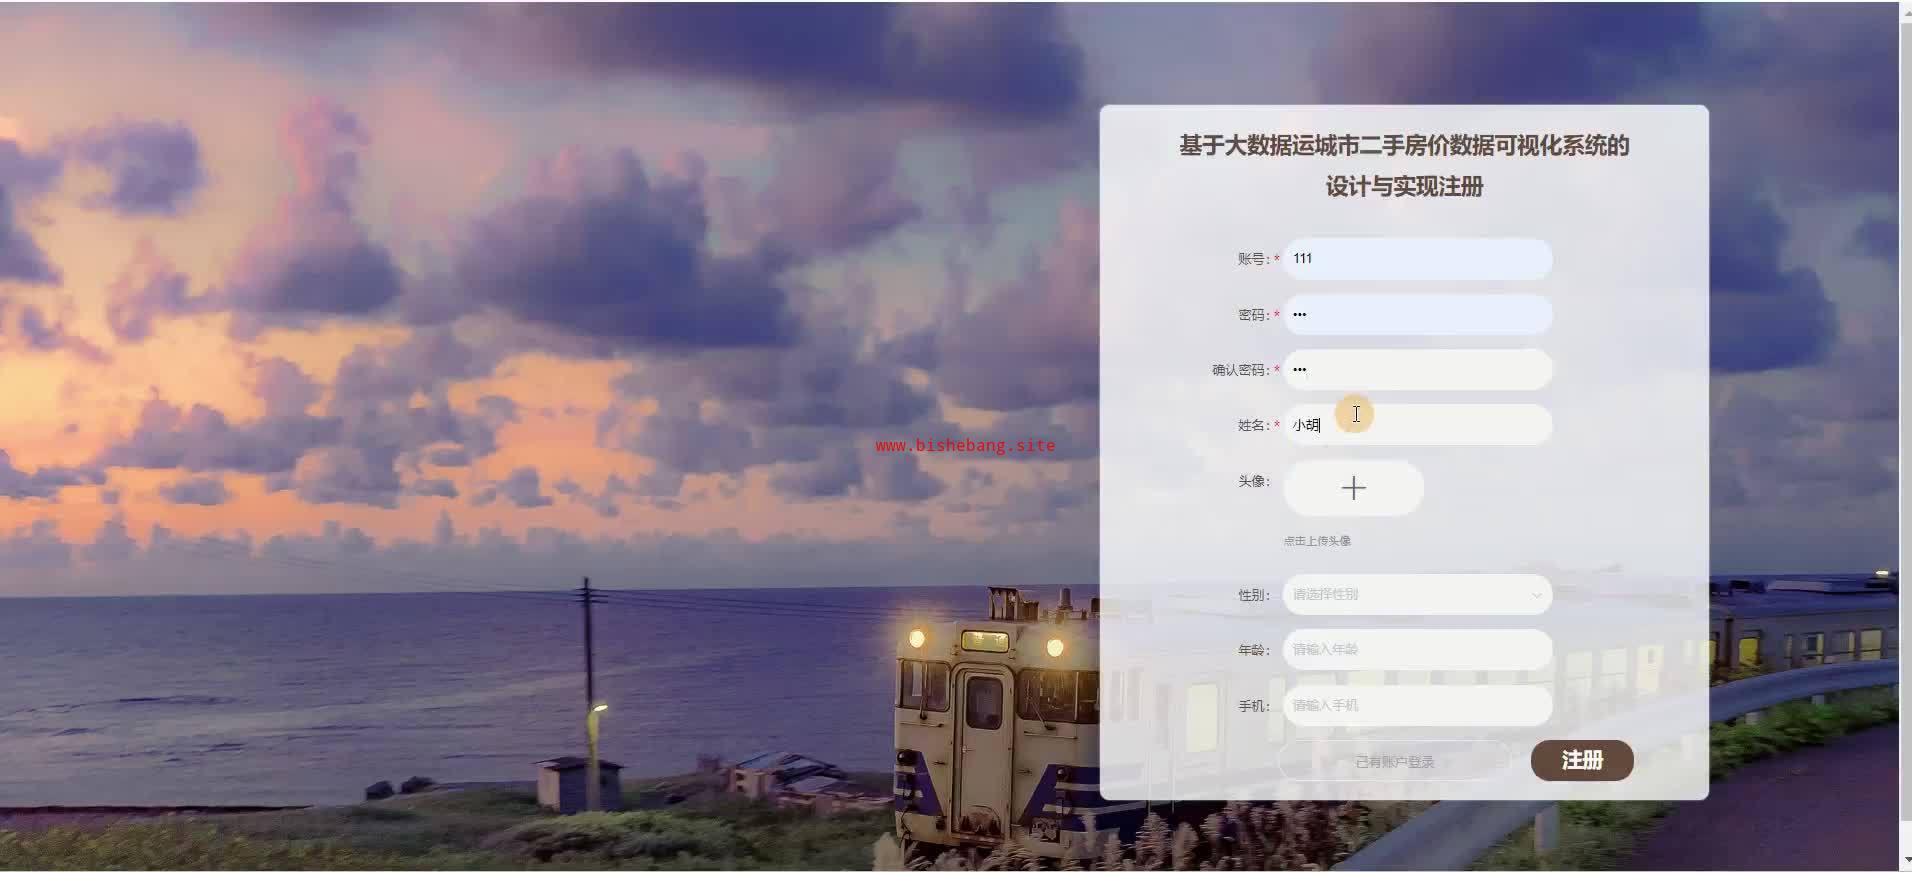The height and width of the screenshot is (872, 1912).
Task: Focus the 年龄 age input
Action: click(1418, 650)
